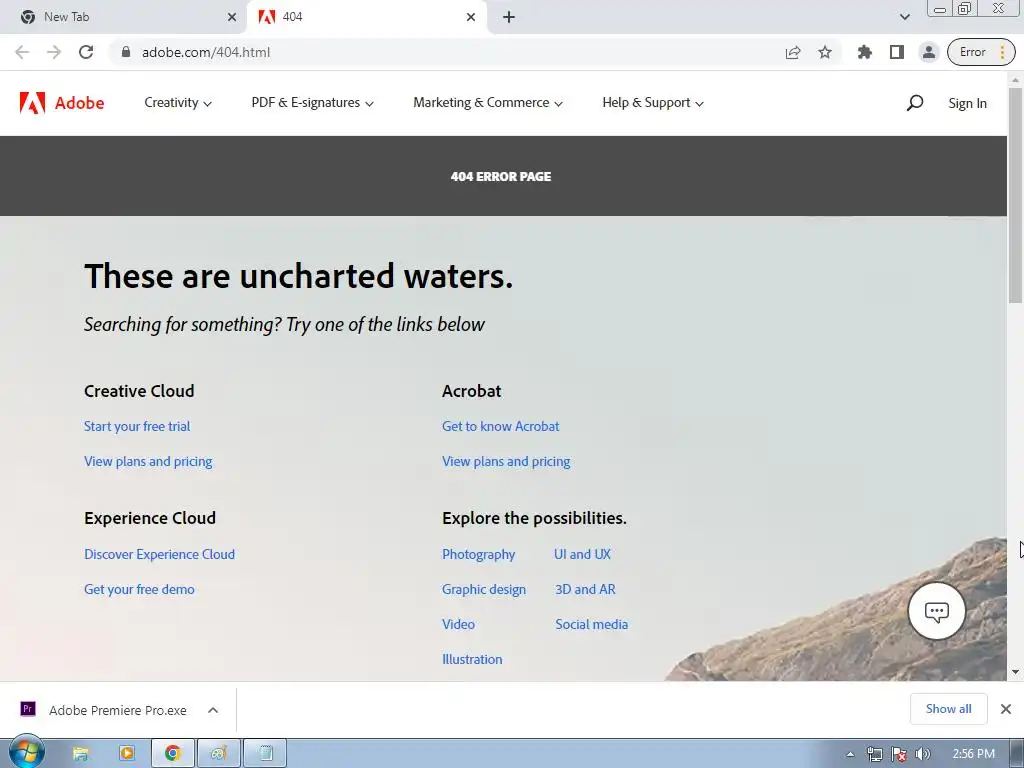Click the Adobe logo in the header
1024x768 pixels.
point(62,103)
